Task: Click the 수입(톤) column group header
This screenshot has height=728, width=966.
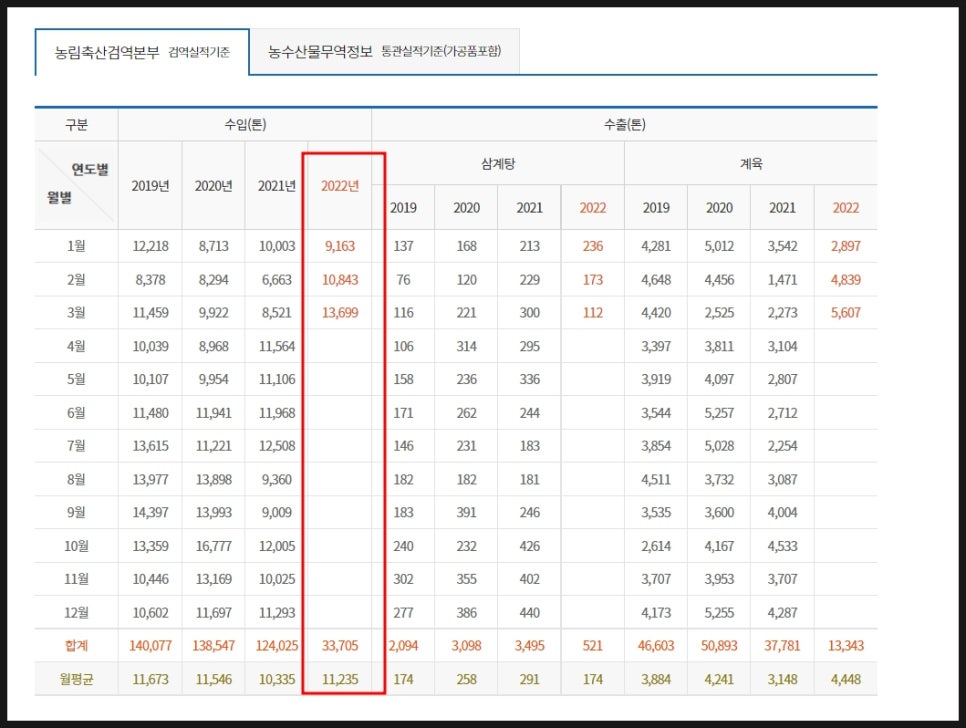Action: pyautogui.click(x=245, y=124)
